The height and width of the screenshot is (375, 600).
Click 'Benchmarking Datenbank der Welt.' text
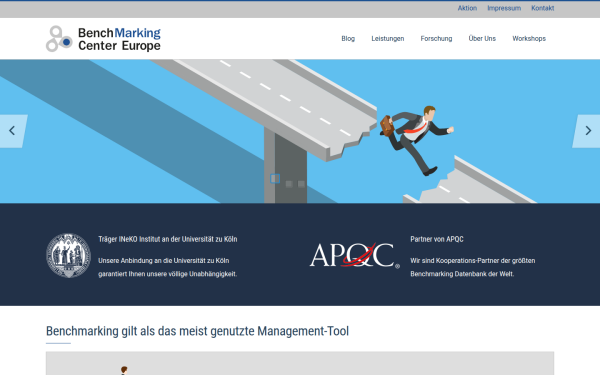(x=462, y=274)
